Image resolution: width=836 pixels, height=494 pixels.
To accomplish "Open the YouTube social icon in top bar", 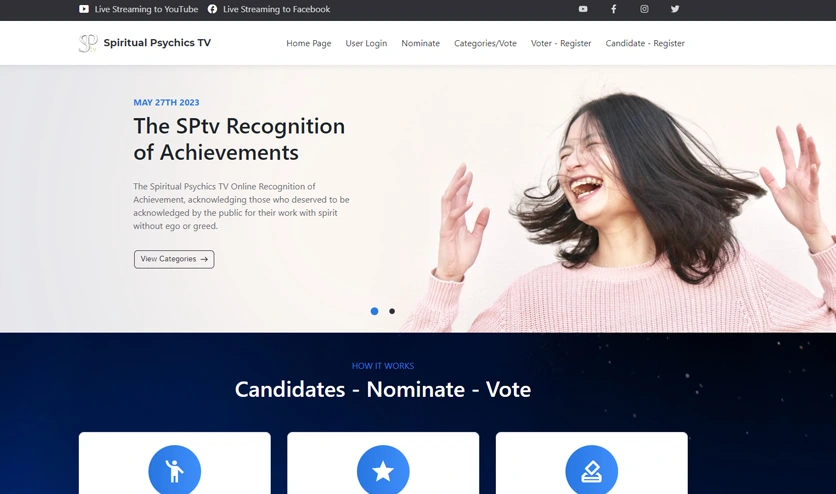I will (x=583, y=9).
